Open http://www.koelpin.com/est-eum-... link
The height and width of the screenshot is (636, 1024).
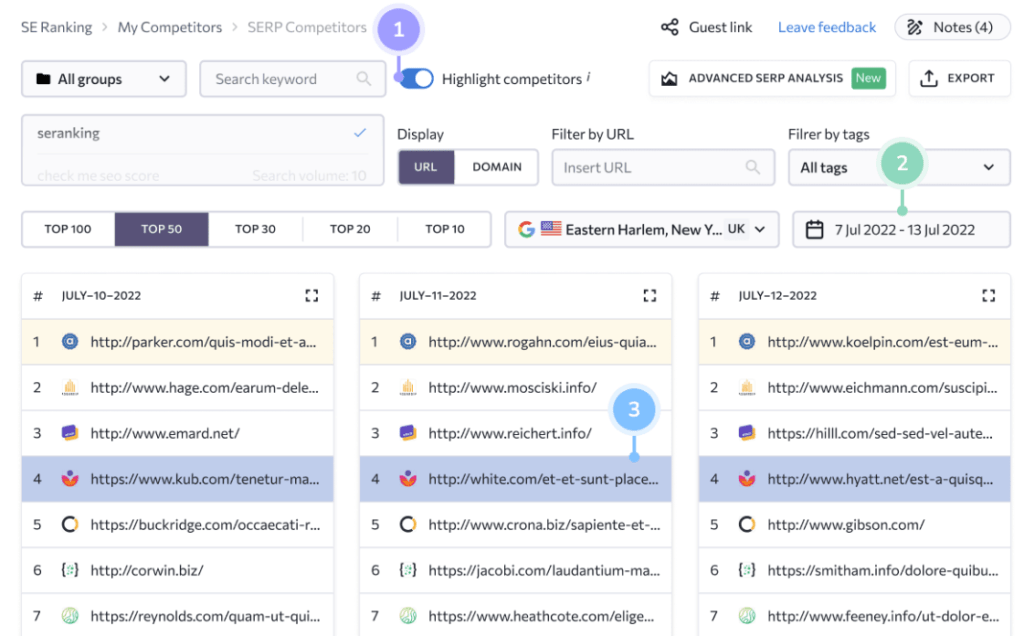click(x=882, y=342)
